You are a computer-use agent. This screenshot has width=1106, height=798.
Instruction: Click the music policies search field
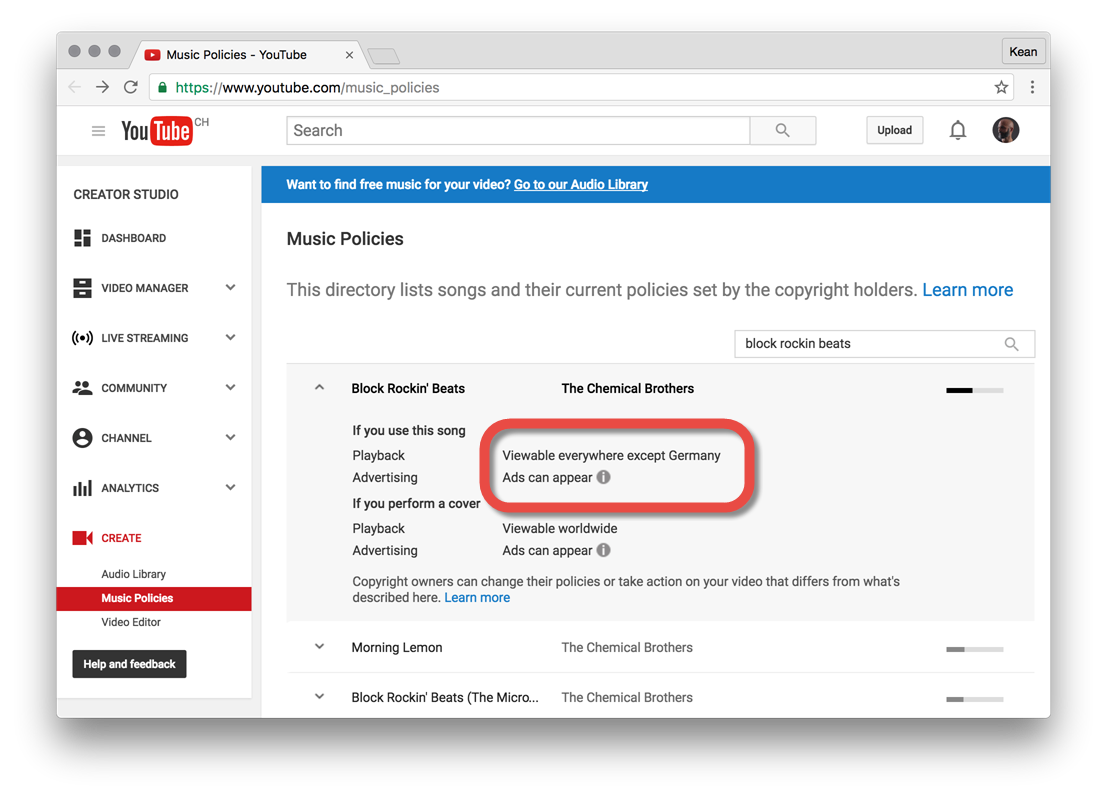pyautogui.click(x=868, y=344)
